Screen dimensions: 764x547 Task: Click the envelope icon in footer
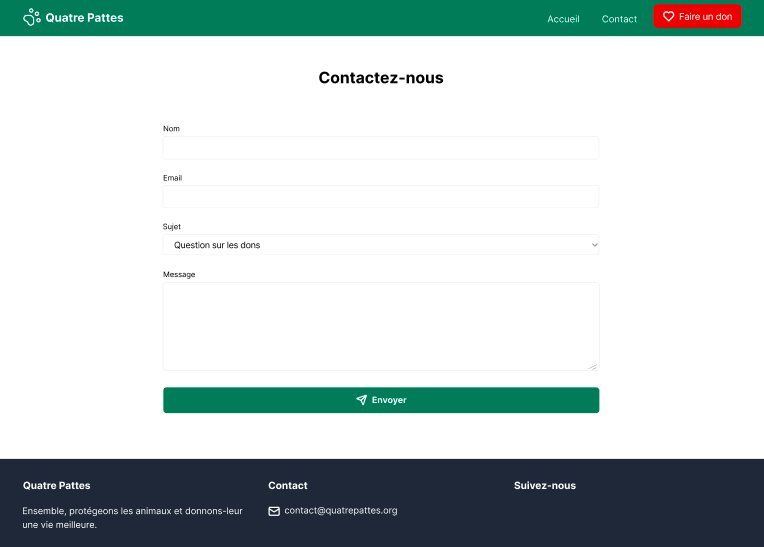pos(274,511)
